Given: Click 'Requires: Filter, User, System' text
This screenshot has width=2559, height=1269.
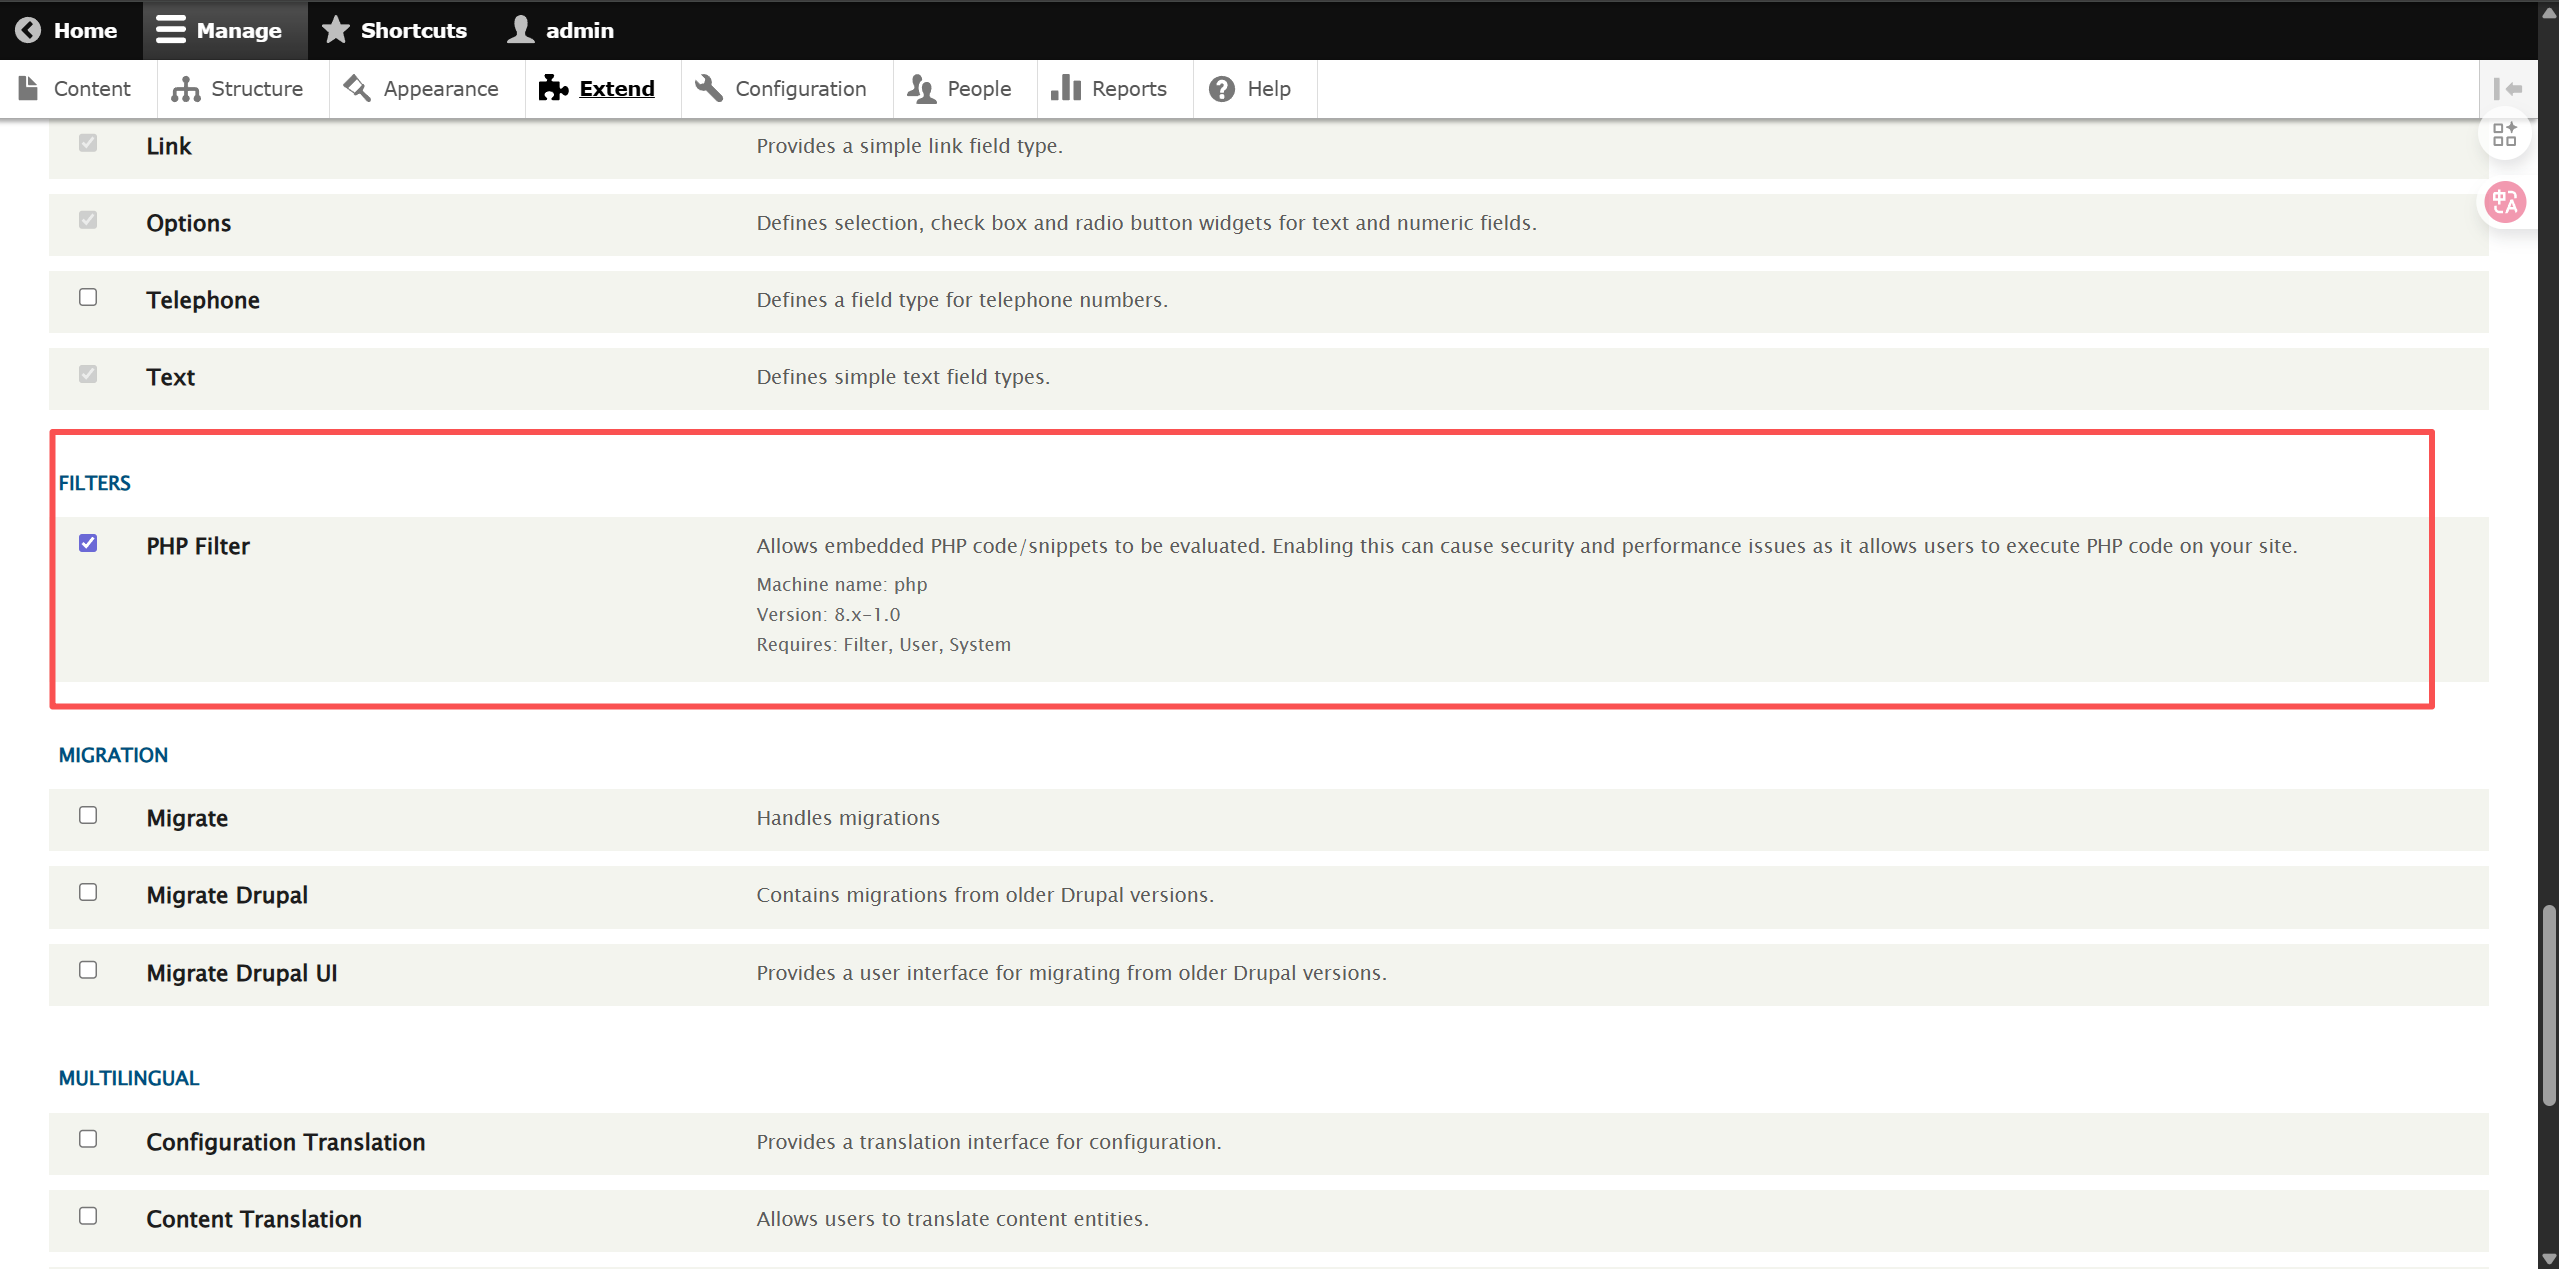Looking at the screenshot, I should pyautogui.click(x=884, y=644).
